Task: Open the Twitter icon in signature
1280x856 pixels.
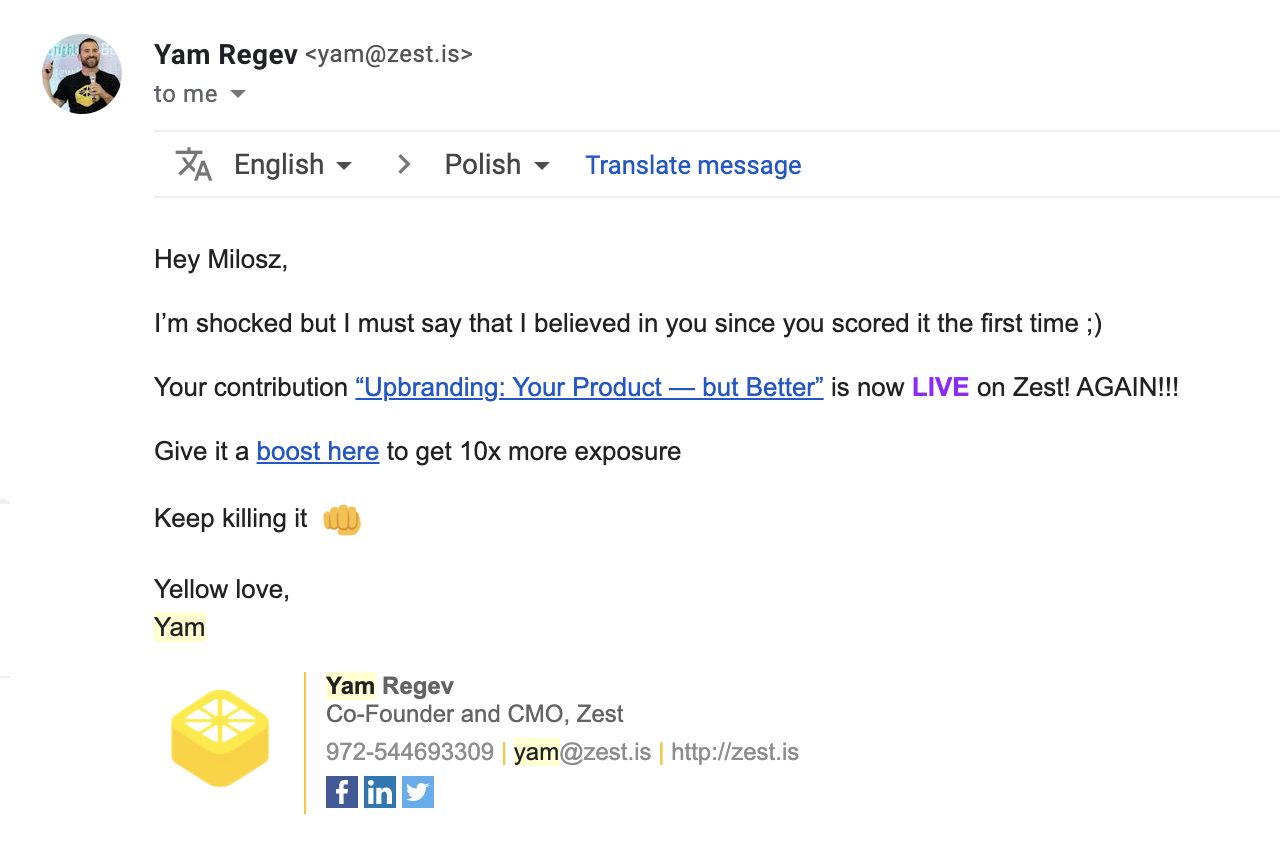Action: [418, 792]
